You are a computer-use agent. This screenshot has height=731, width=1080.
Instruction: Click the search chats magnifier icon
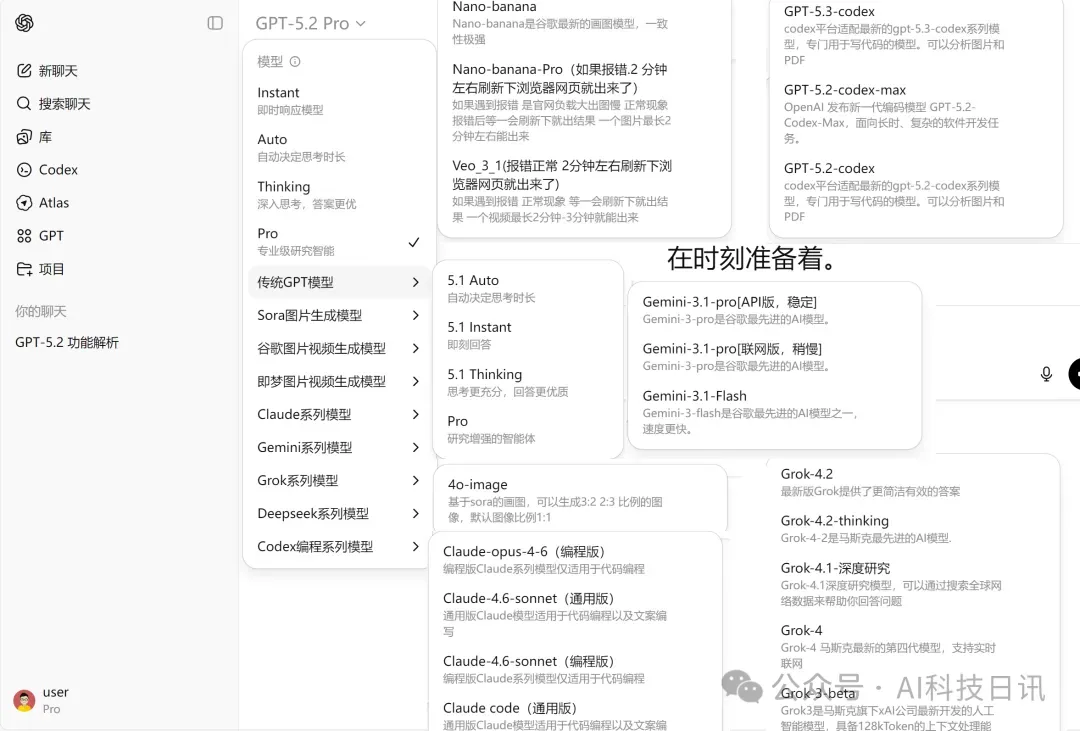(x=24, y=103)
